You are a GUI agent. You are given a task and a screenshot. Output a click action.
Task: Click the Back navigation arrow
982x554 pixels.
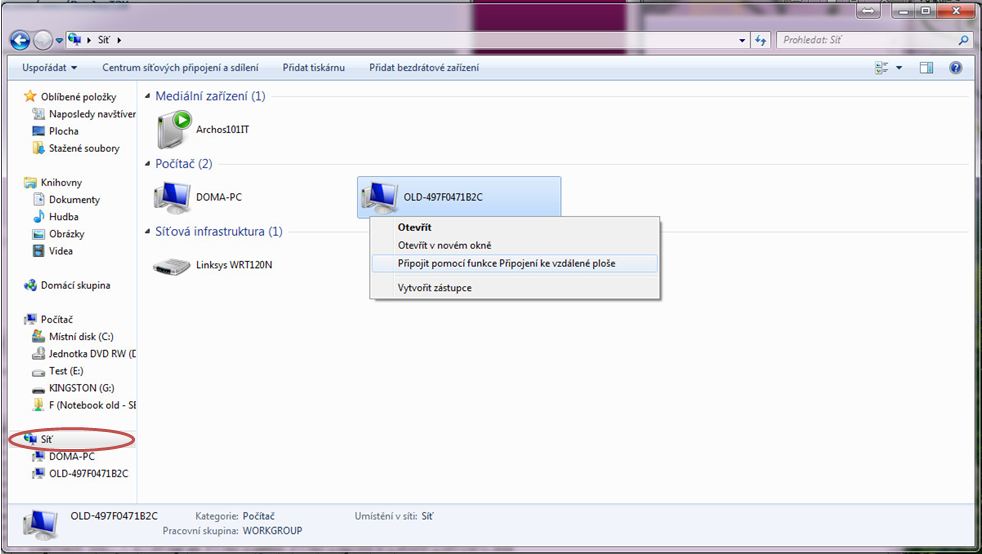20,41
